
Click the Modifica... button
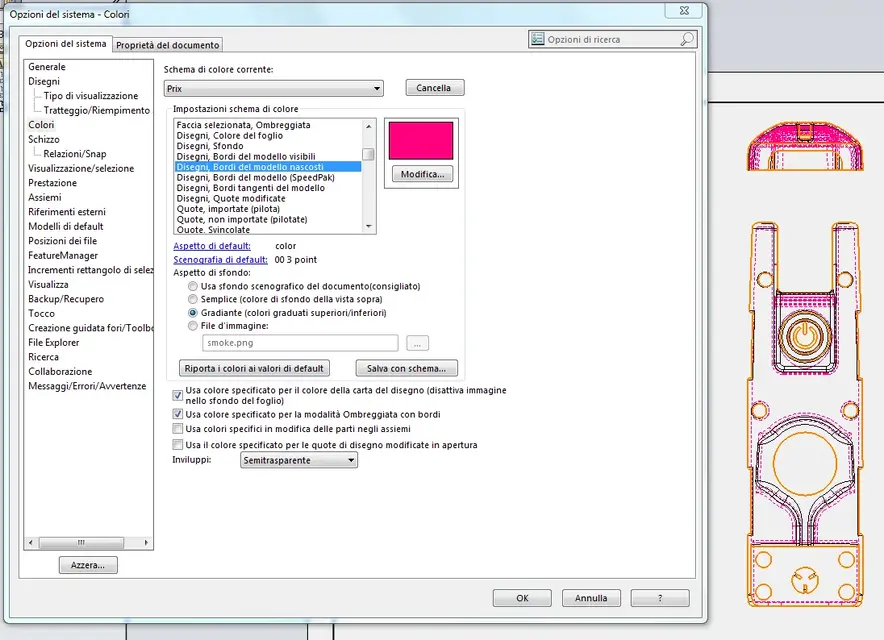coord(422,174)
